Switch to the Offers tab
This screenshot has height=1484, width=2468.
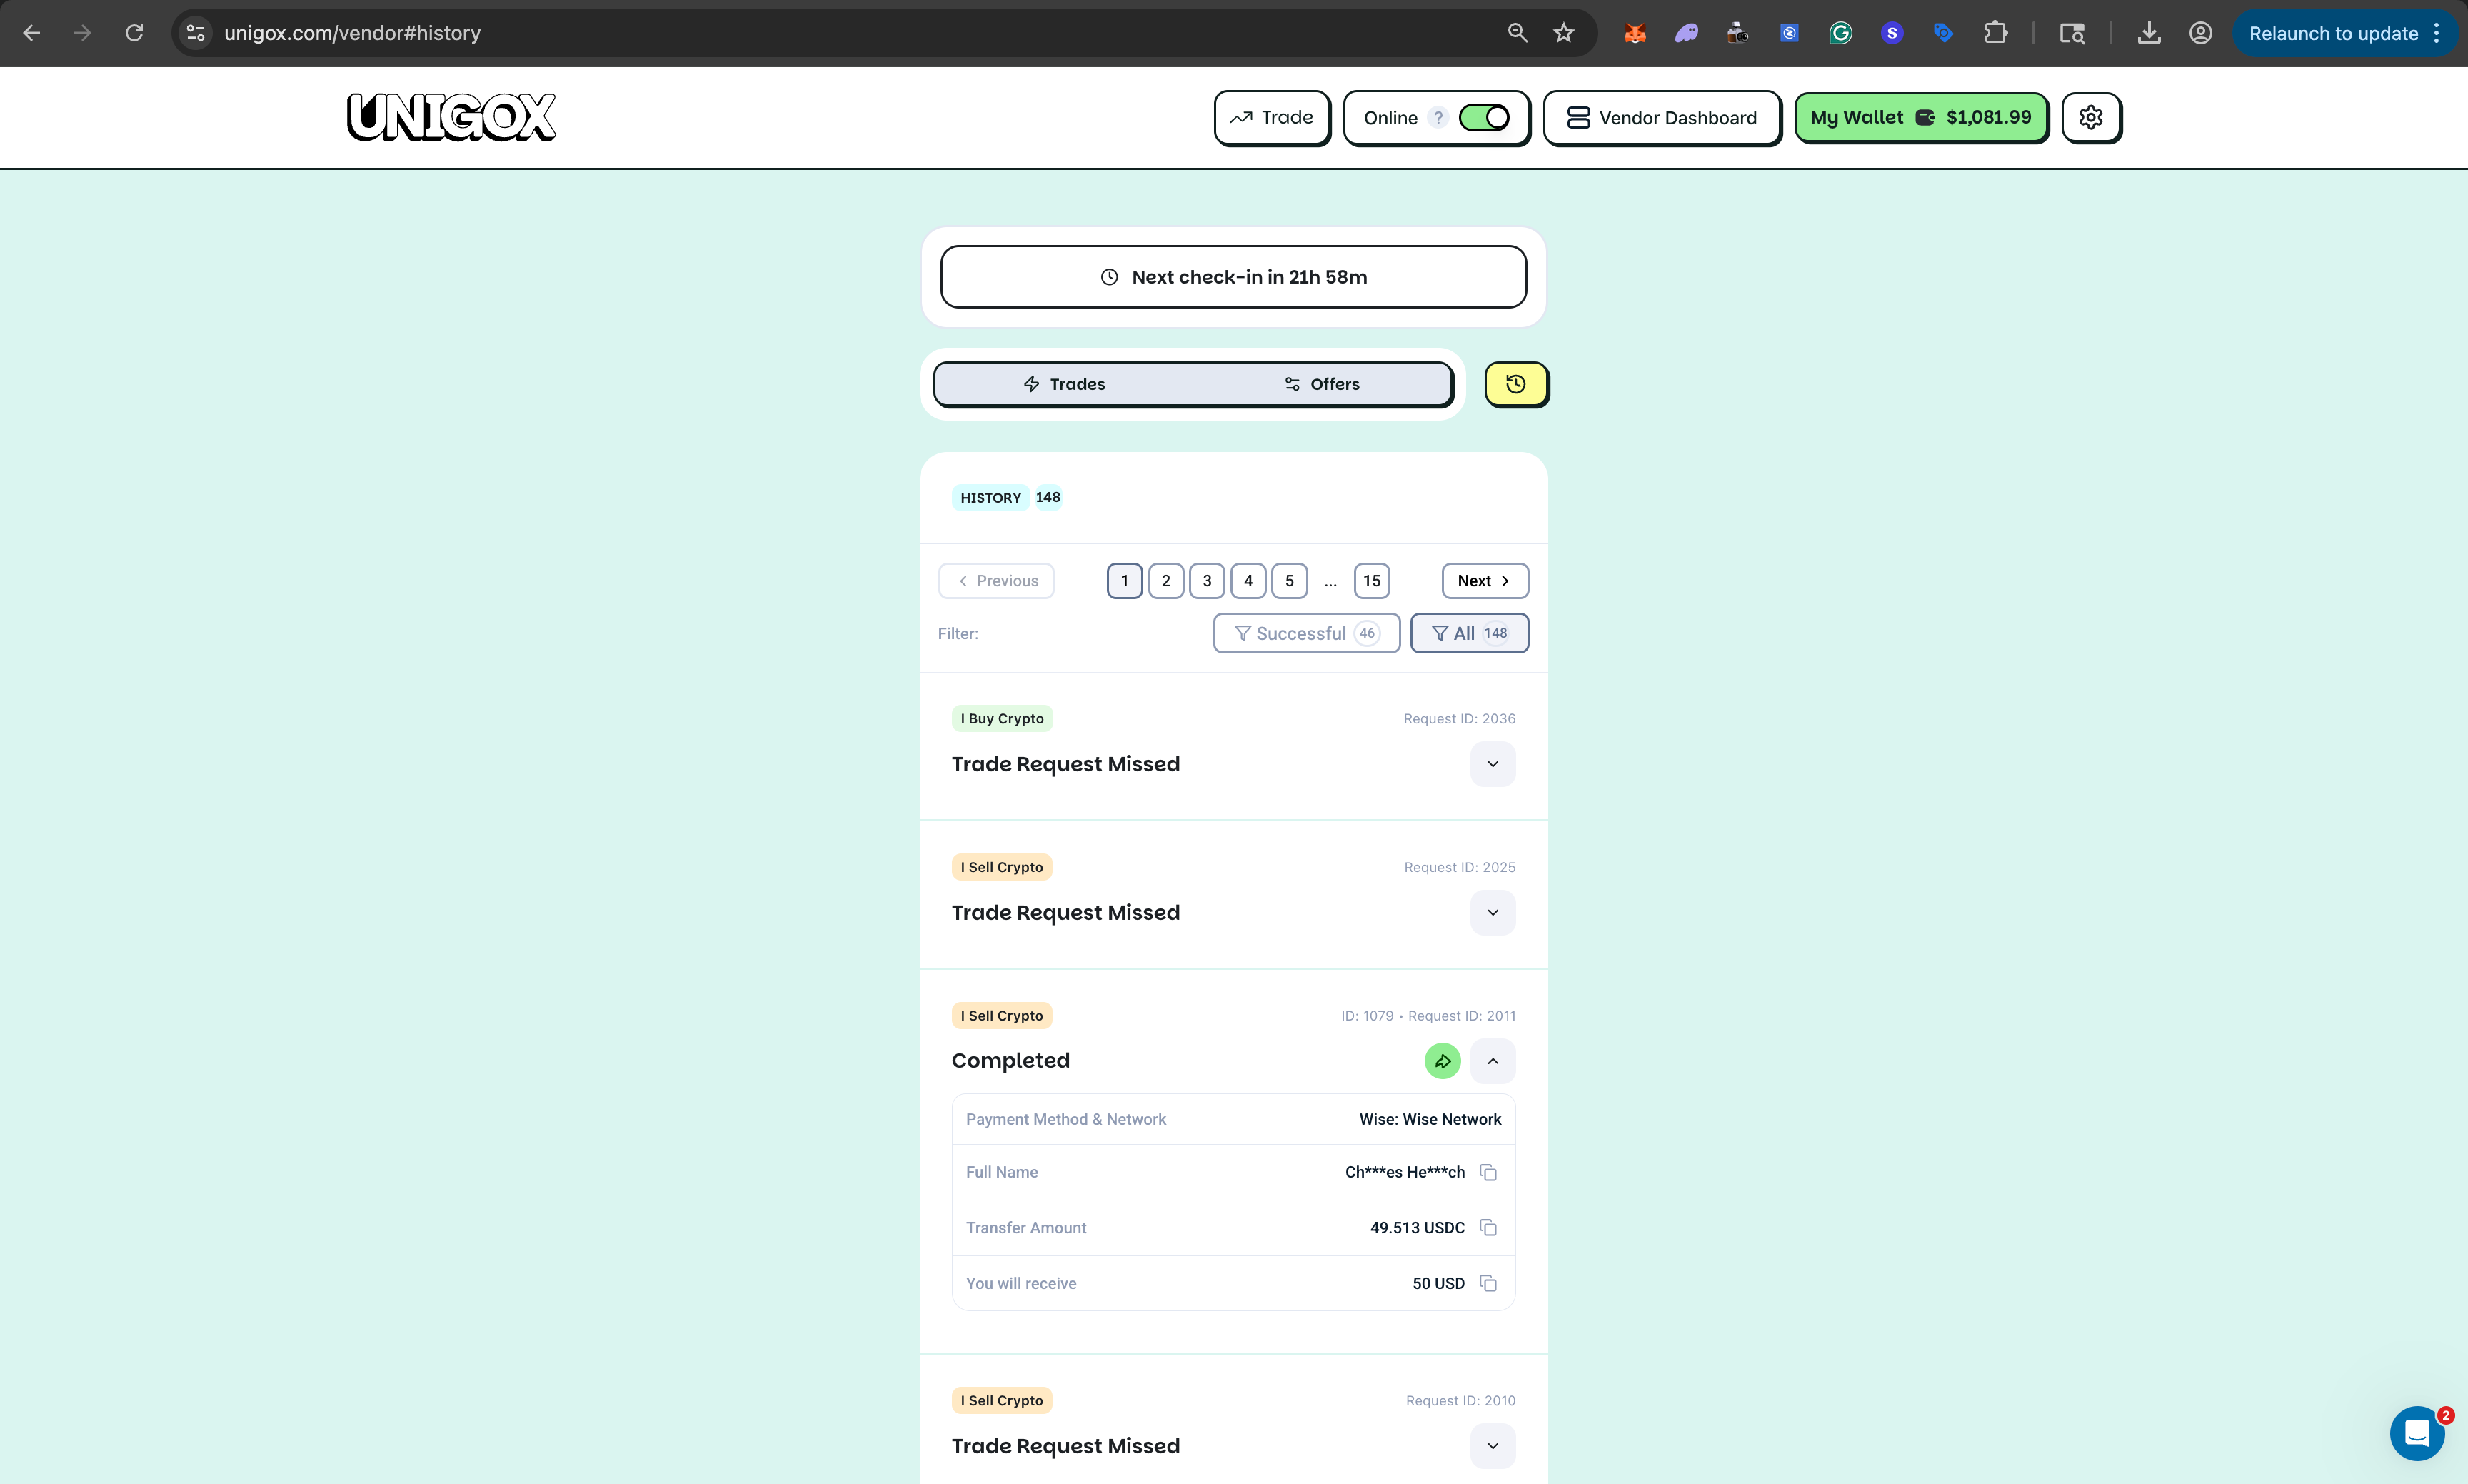coord(1321,384)
